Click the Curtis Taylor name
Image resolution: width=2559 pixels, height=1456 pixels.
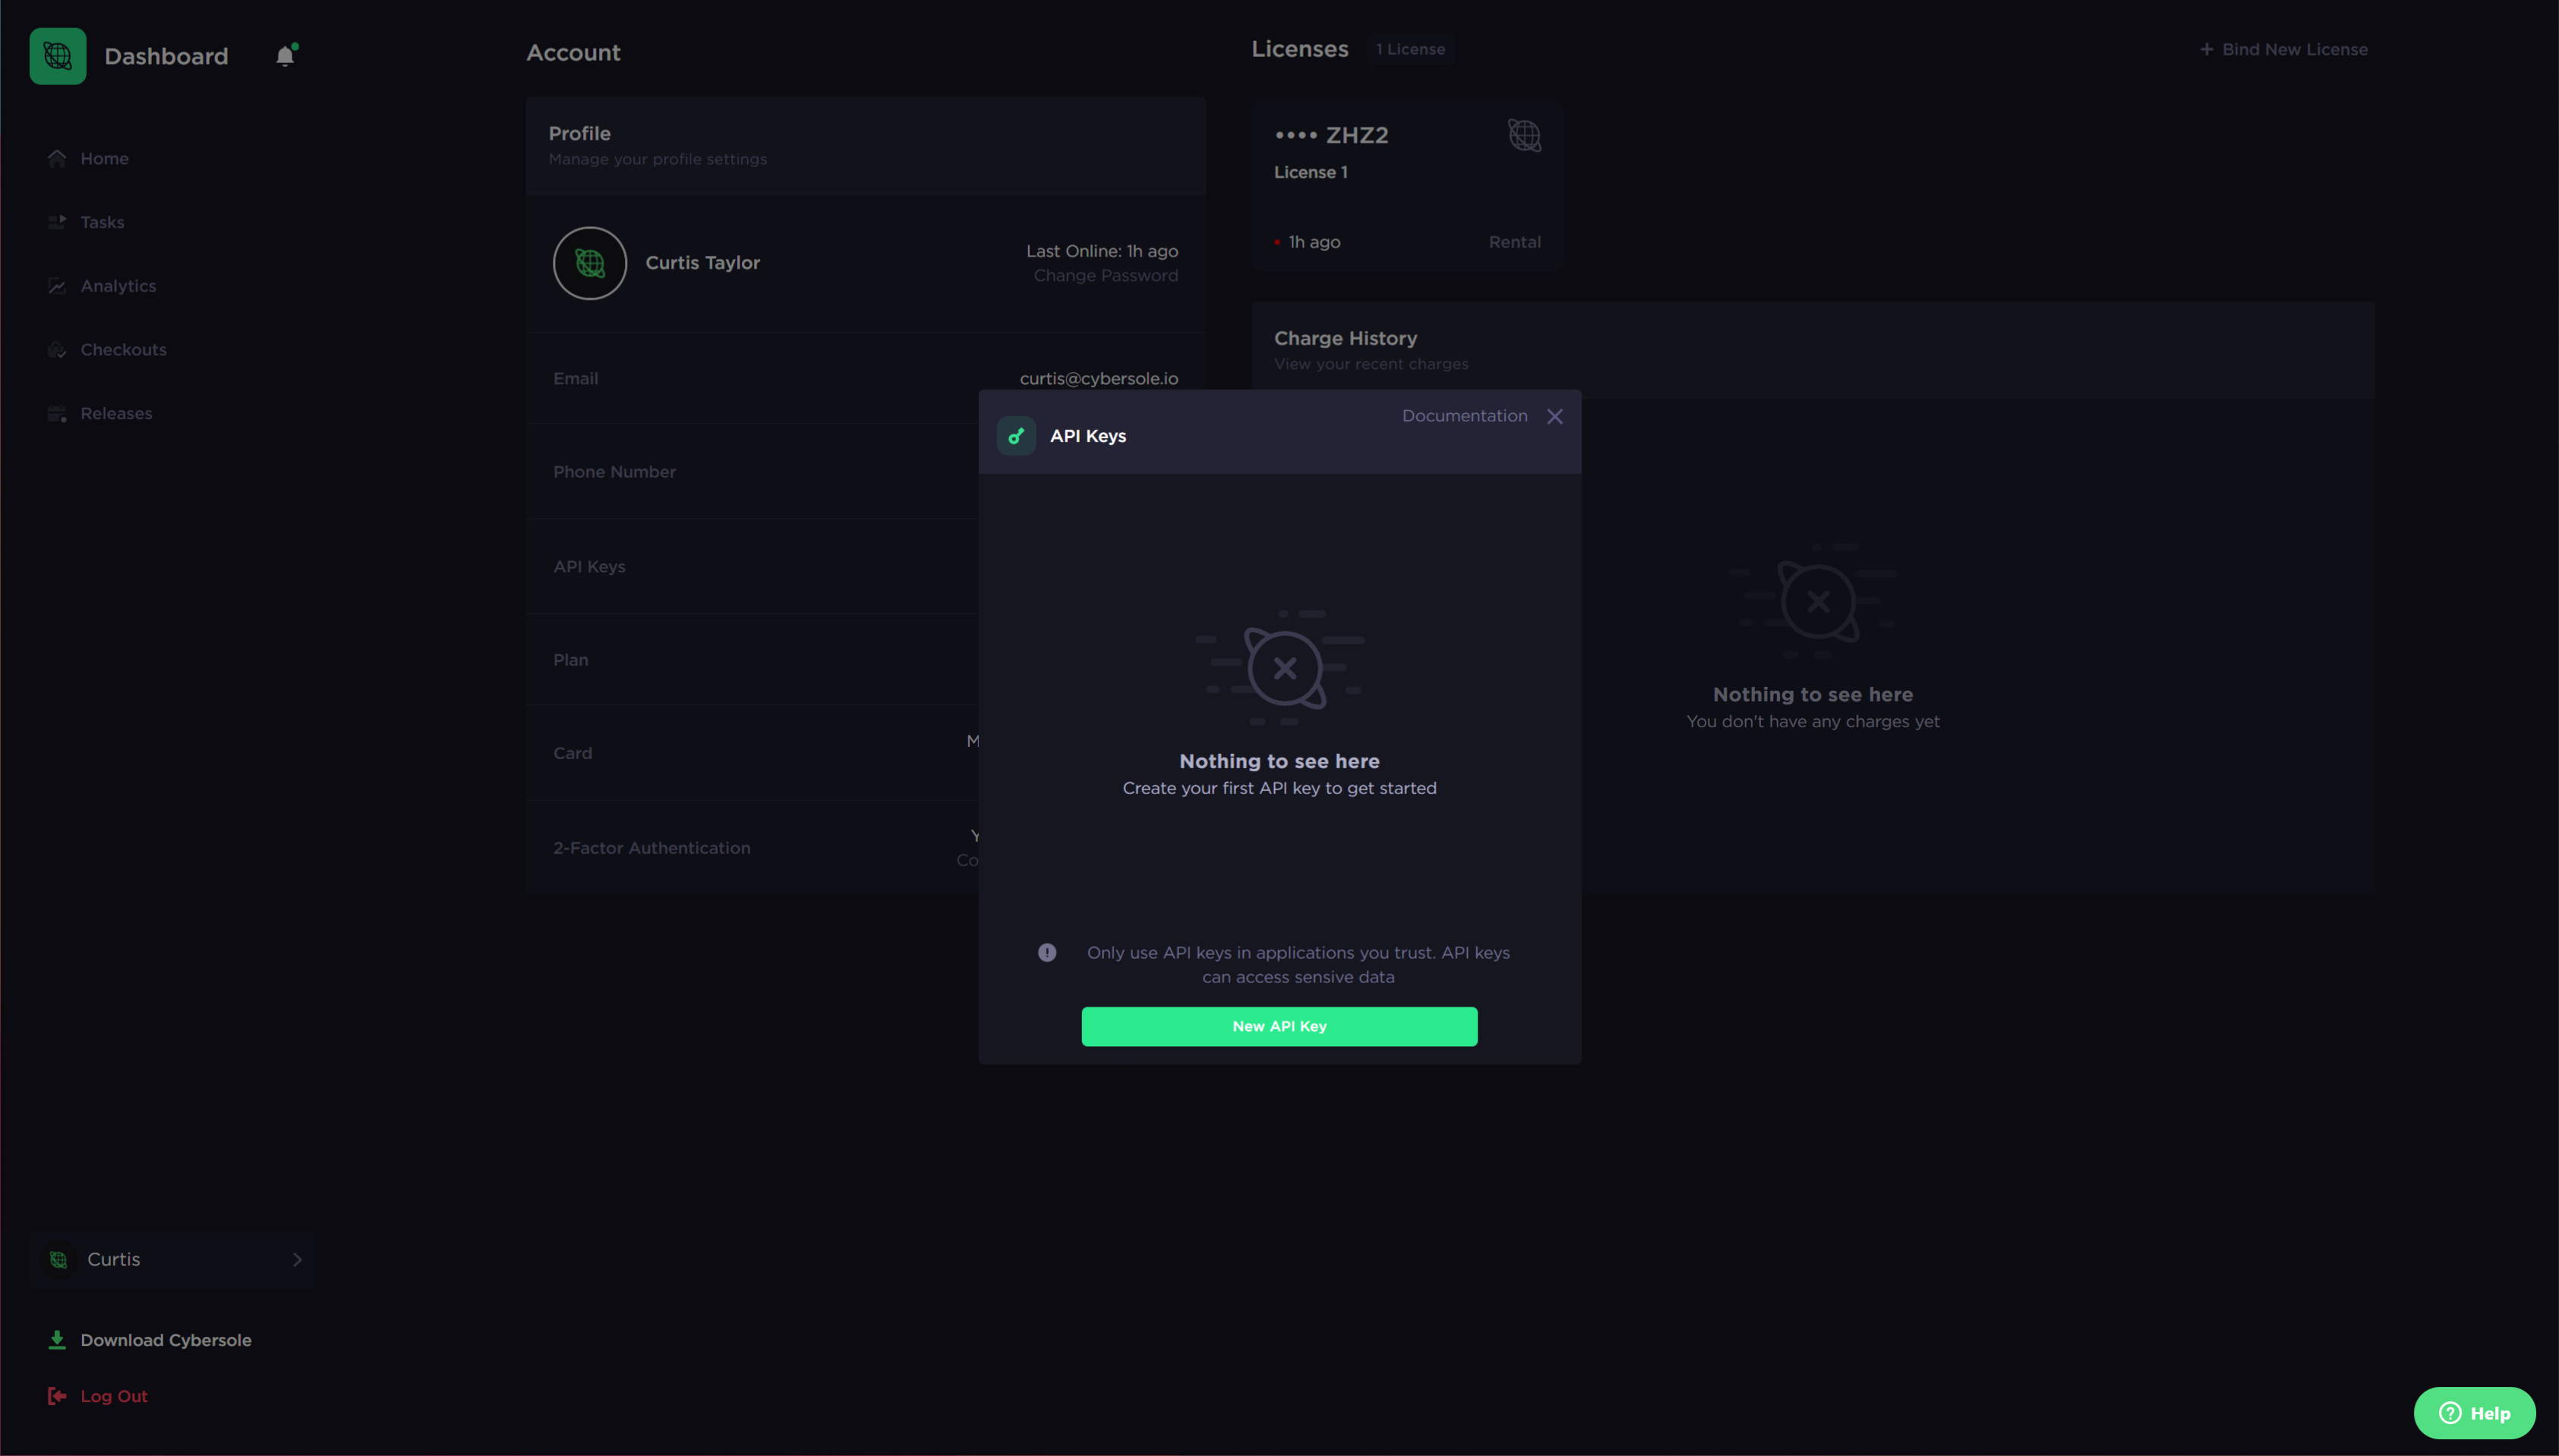click(703, 263)
